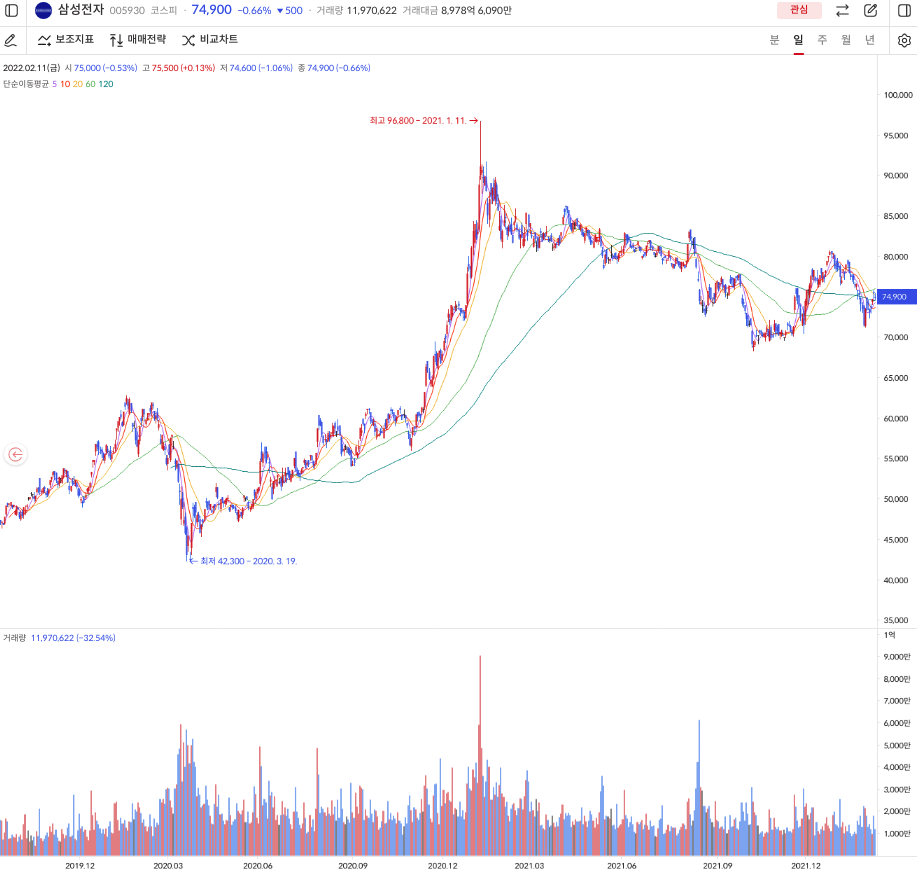Open 매매전략 trading strategy menu
This screenshot has width=917, height=870.
[138, 40]
